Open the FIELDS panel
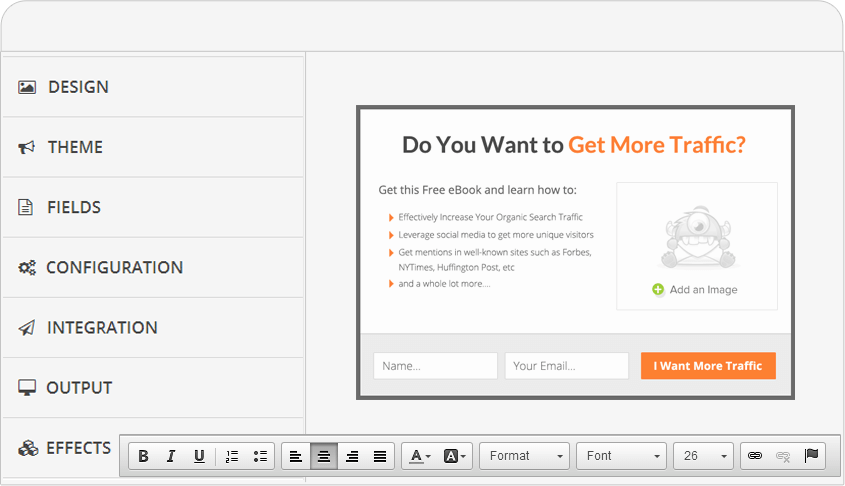845x486 pixels. click(153, 207)
